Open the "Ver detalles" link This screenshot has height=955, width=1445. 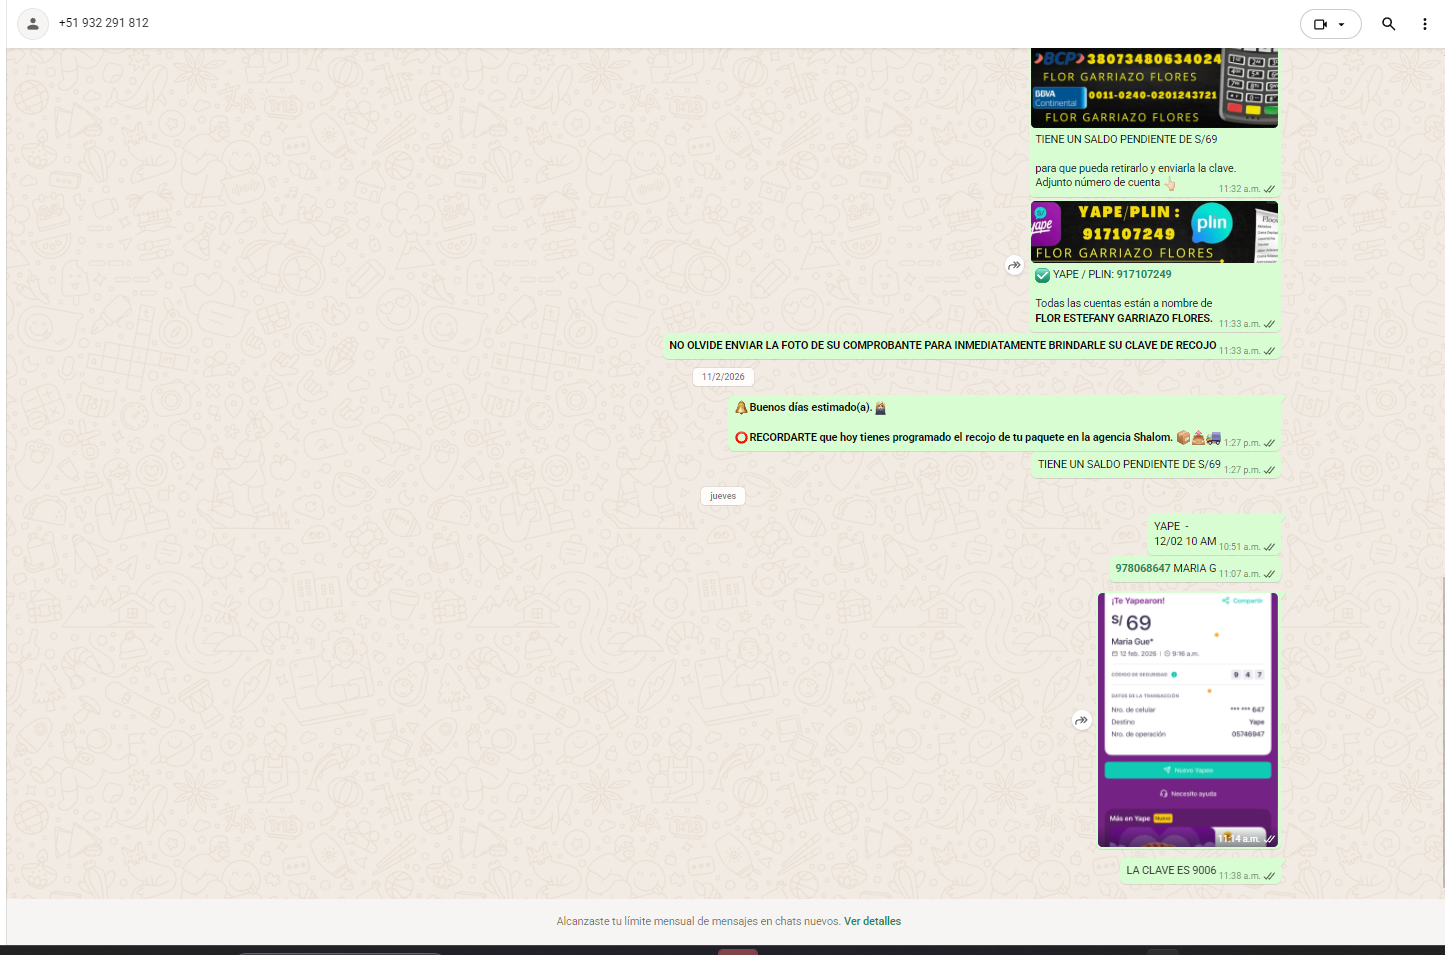tap(872, 921)
